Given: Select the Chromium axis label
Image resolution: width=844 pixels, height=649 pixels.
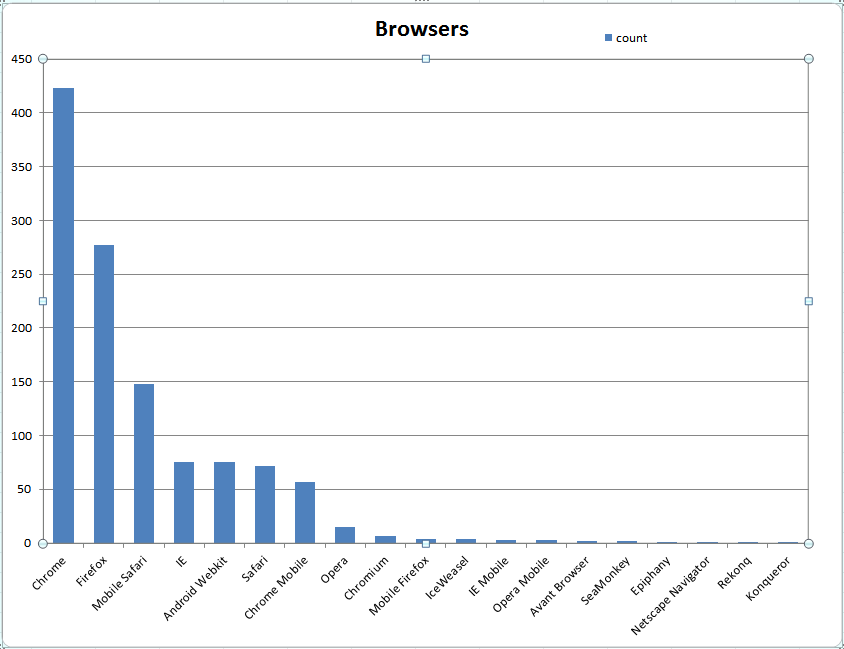Looking at the screenshot, I should pos(366,578).
